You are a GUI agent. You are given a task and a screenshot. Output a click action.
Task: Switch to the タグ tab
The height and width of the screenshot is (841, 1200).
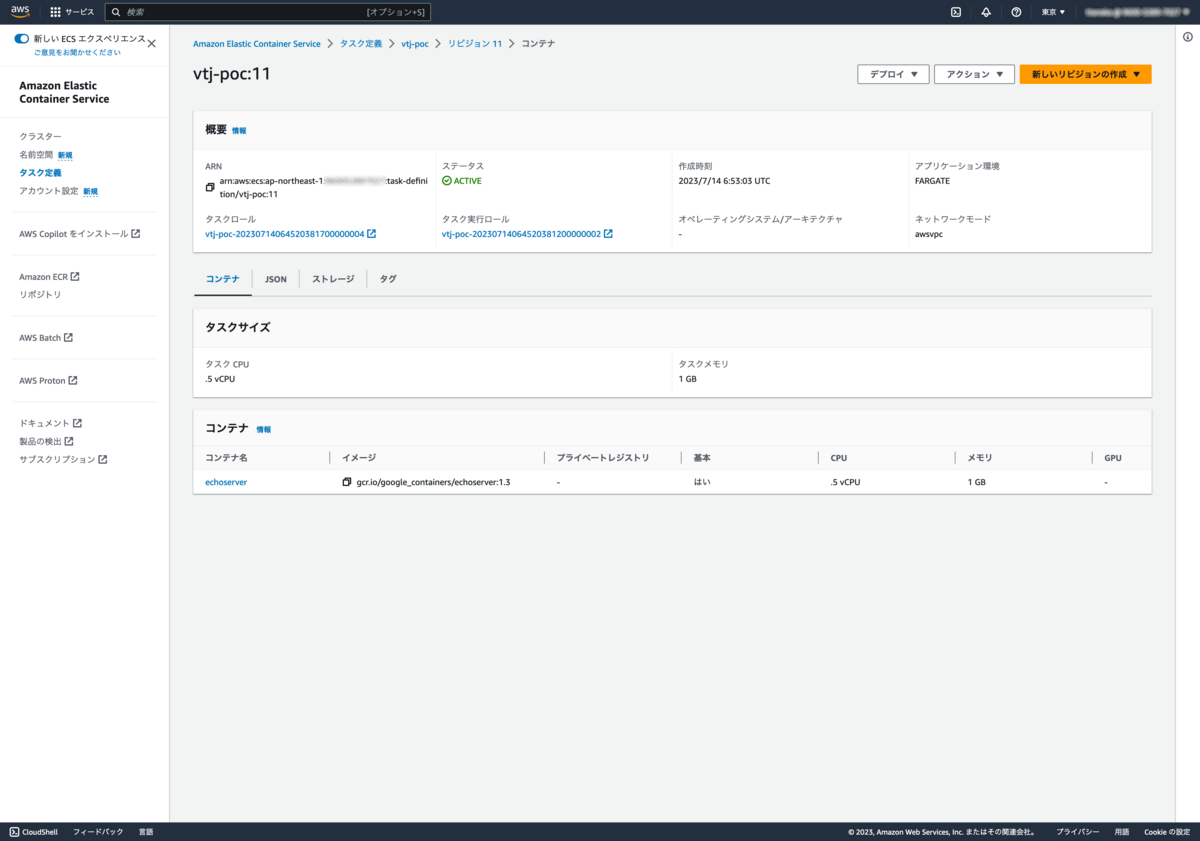point(388,279)
